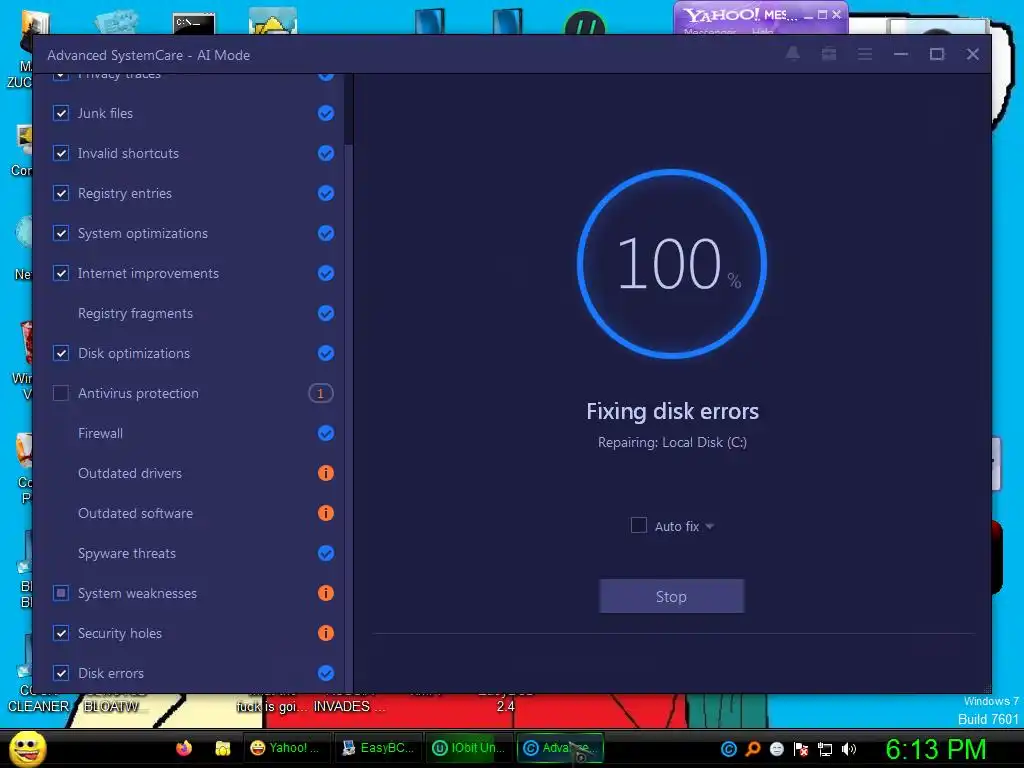
Task: Open the Action Center flag tray icon
Action: [x=801, y=749]
